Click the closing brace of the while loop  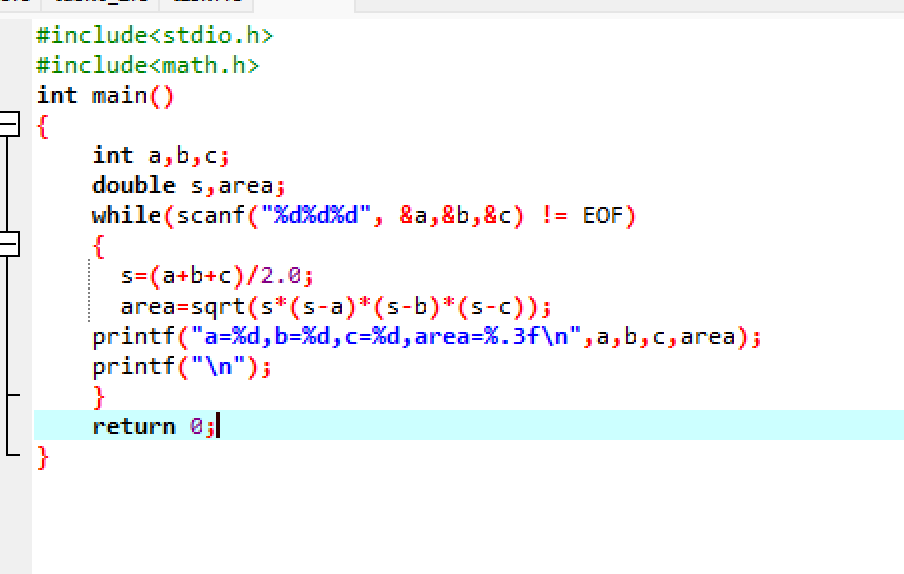(x=99, y=397)
